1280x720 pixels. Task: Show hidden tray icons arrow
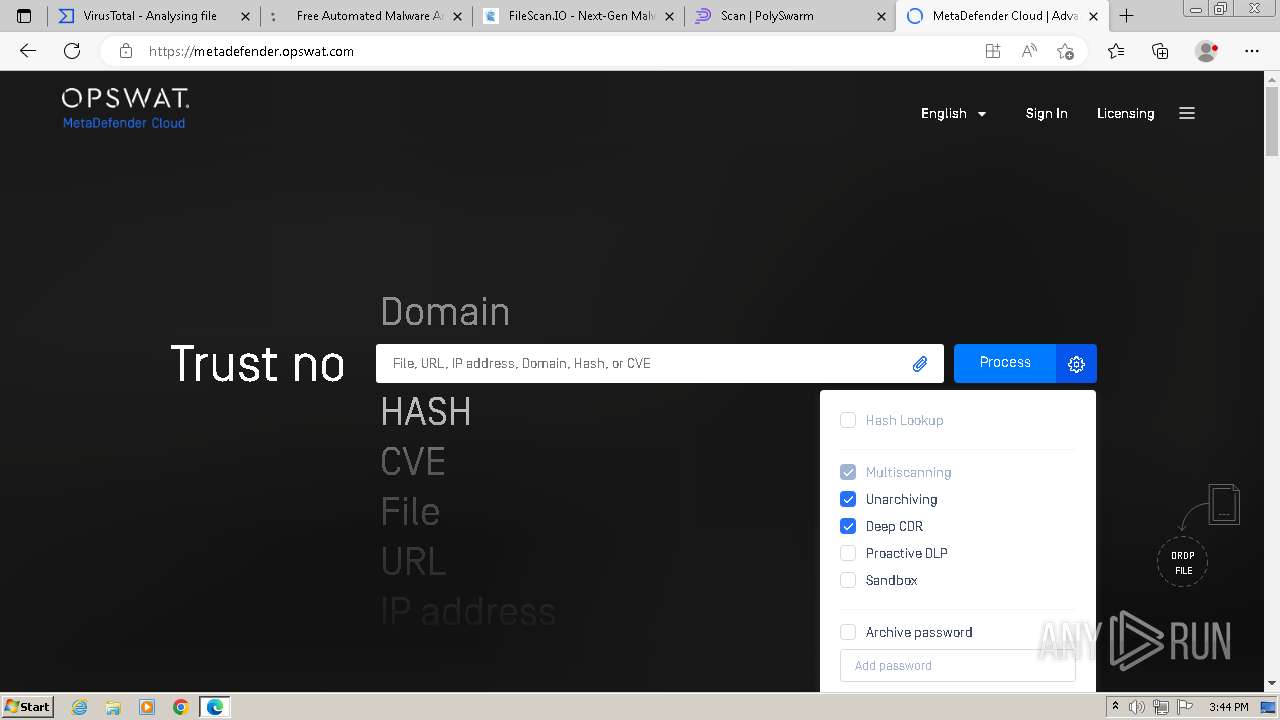[x=1115, y=707]
